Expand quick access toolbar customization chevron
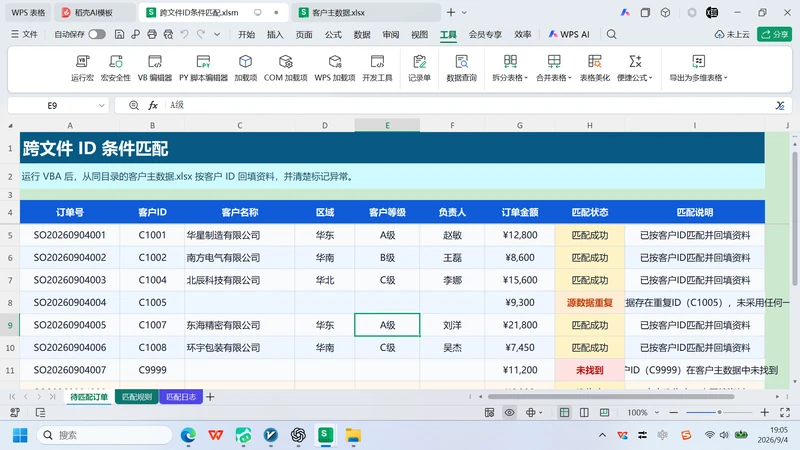800x450 pixels. [217, 34]
